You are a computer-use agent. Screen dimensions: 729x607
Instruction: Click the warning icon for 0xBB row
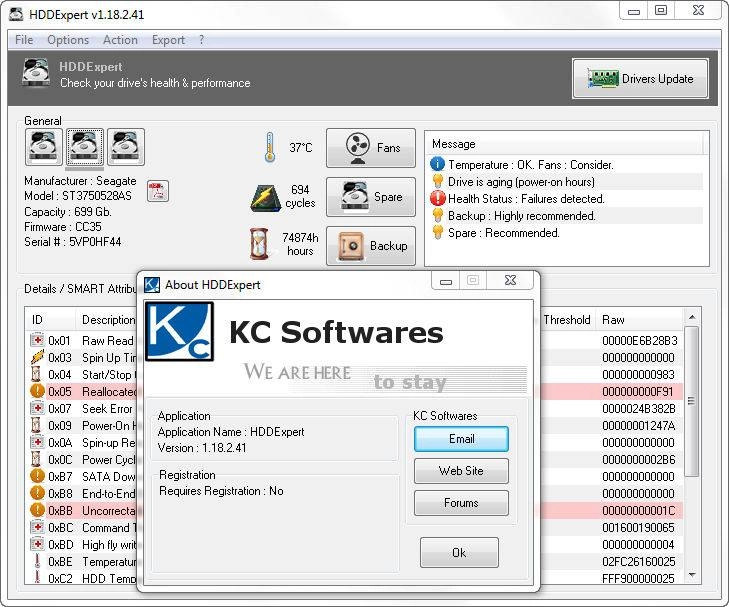[37, 510]
